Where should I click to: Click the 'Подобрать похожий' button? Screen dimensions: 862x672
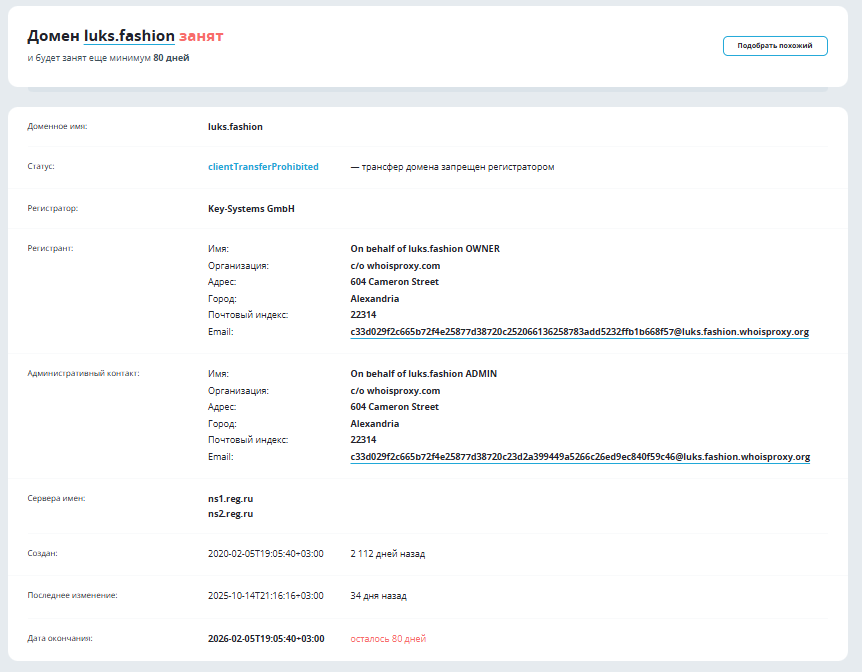point(775,46)
